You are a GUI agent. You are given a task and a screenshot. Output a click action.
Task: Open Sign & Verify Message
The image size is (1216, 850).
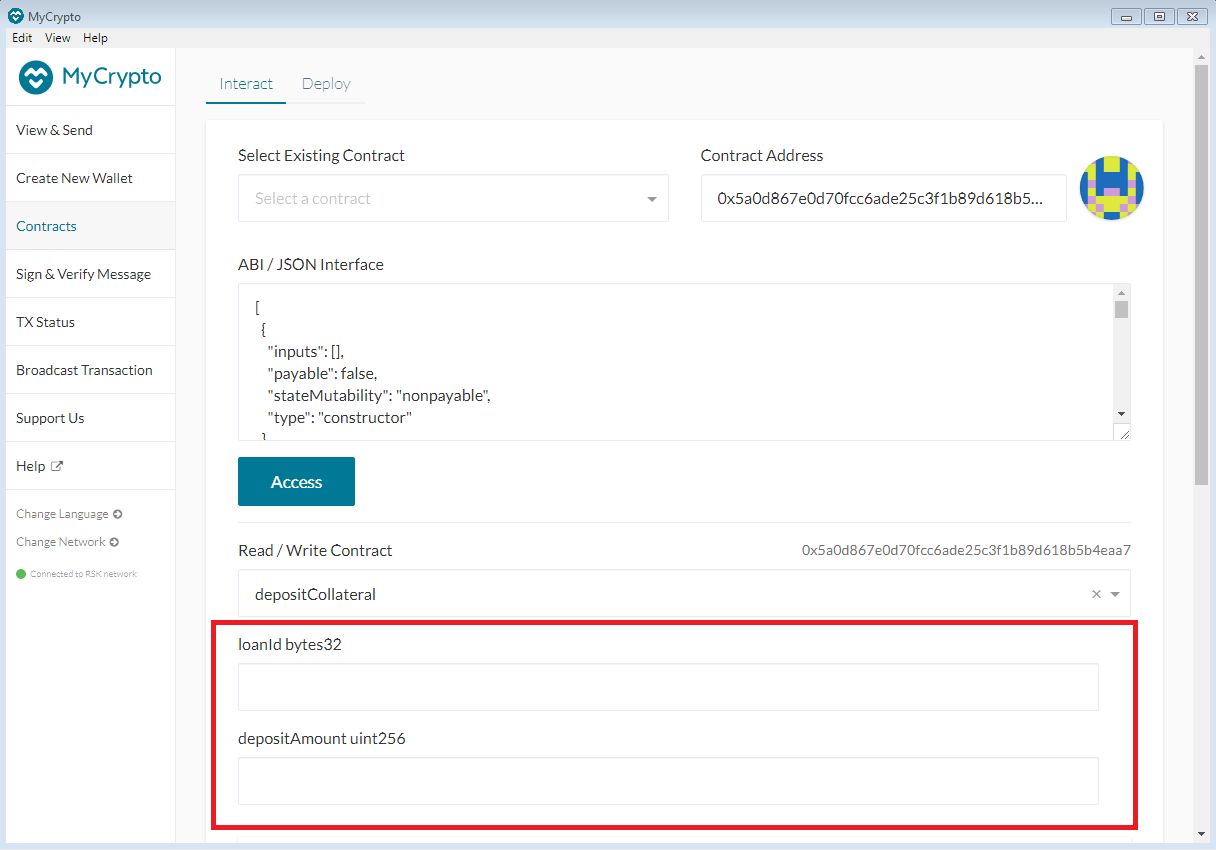tap(90, 274)
